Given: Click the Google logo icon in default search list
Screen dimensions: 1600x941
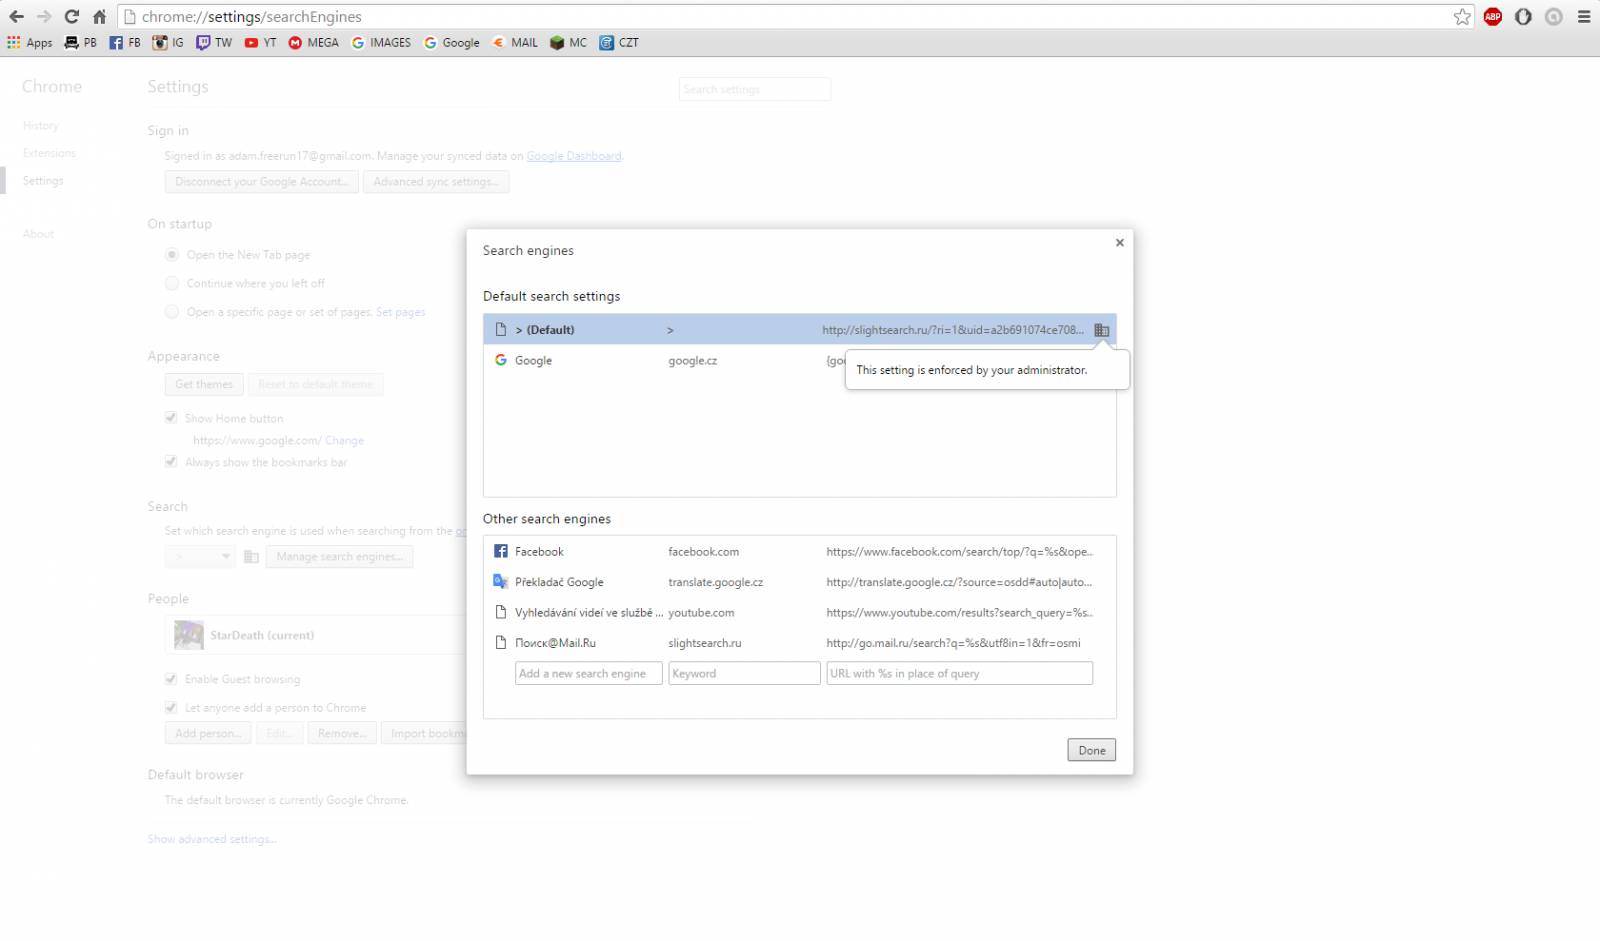Looking at the screenshot, I should 501,360.
